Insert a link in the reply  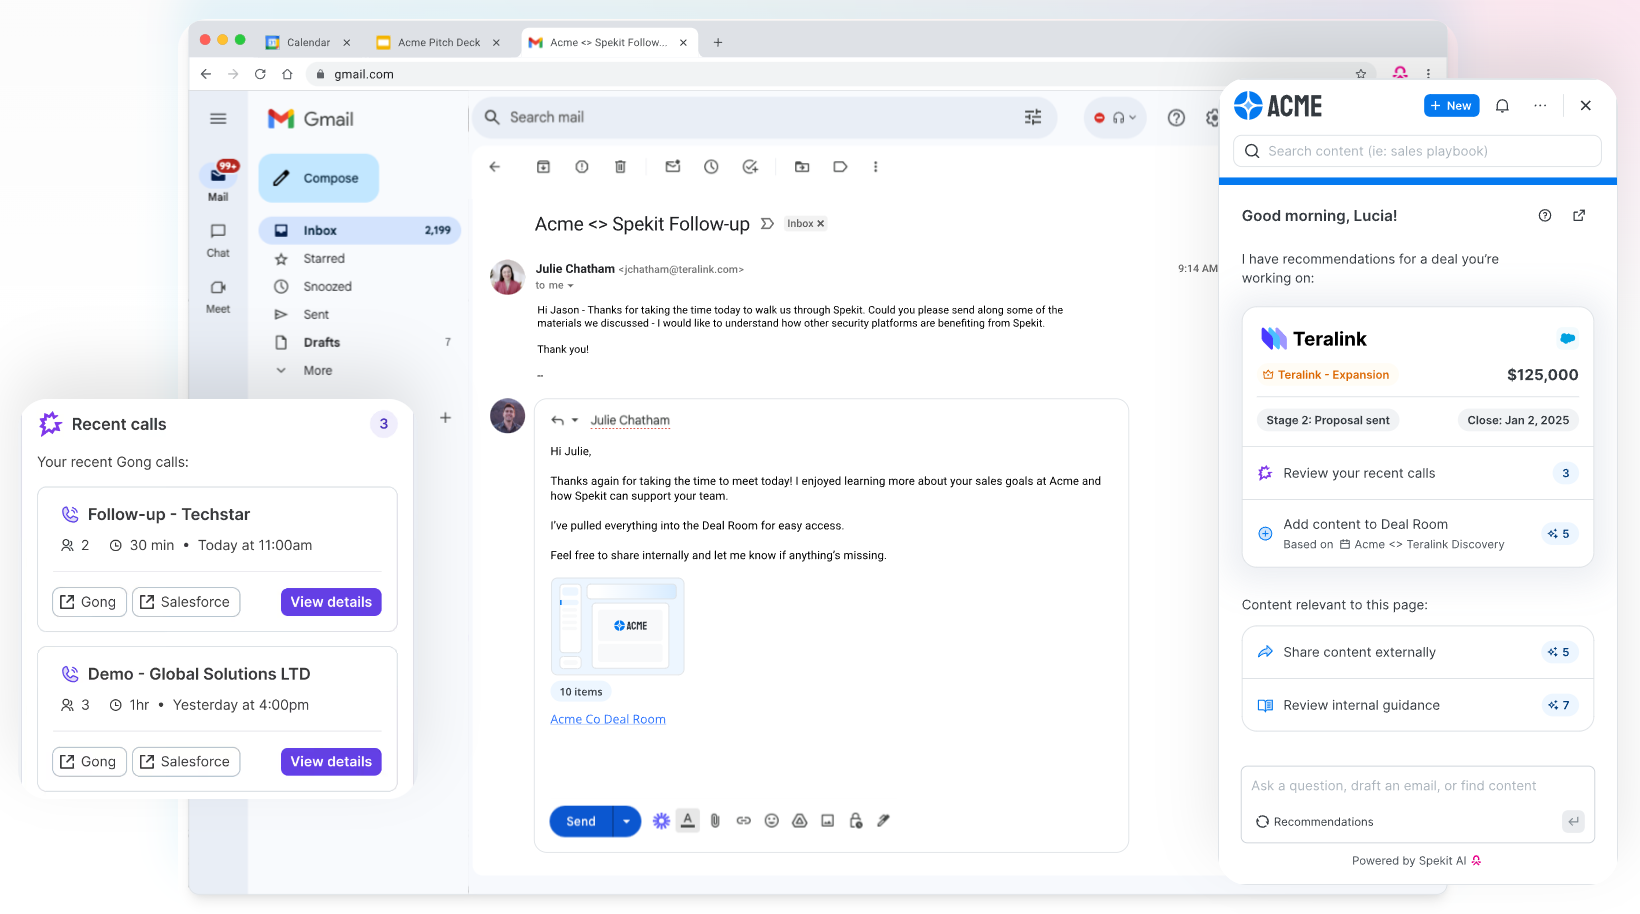pos(743,821)
